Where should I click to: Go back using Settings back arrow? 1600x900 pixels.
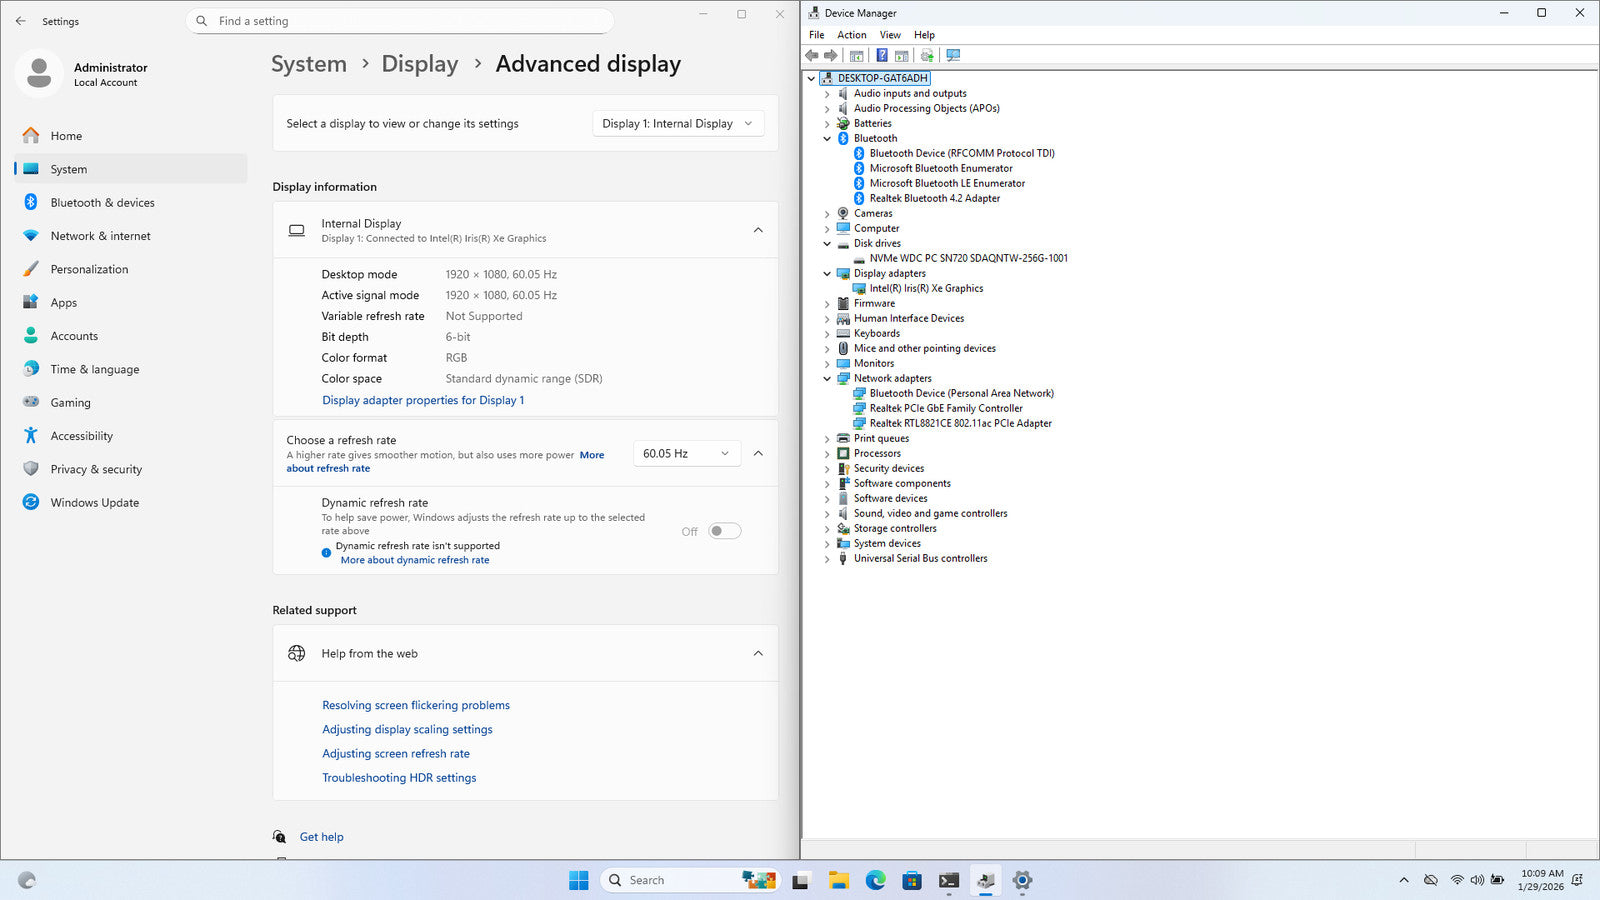(x=21, y=21)
